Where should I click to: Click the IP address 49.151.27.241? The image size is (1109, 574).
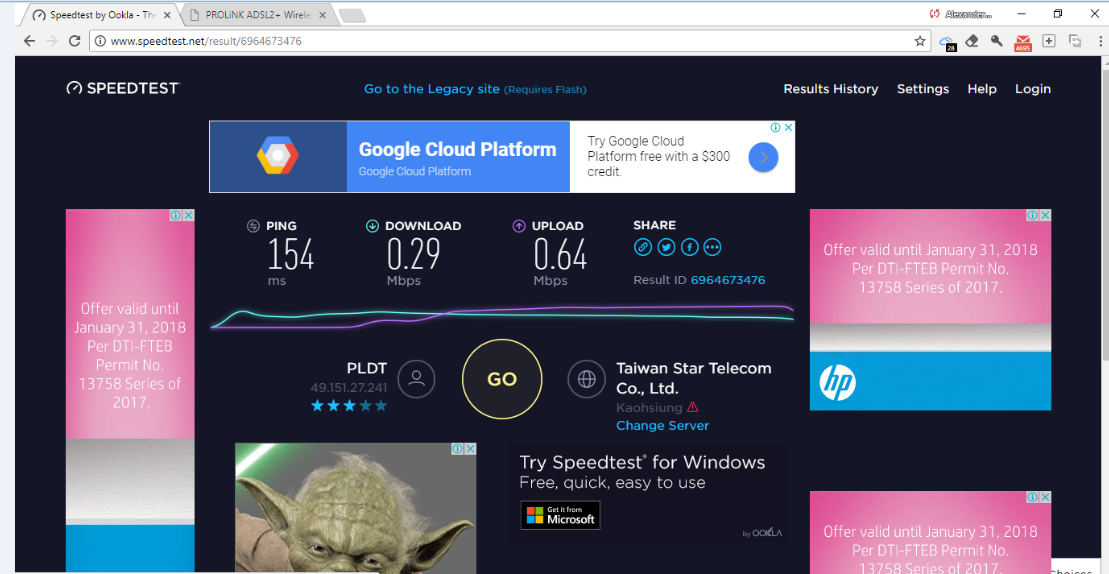click(x=349, y=387)
